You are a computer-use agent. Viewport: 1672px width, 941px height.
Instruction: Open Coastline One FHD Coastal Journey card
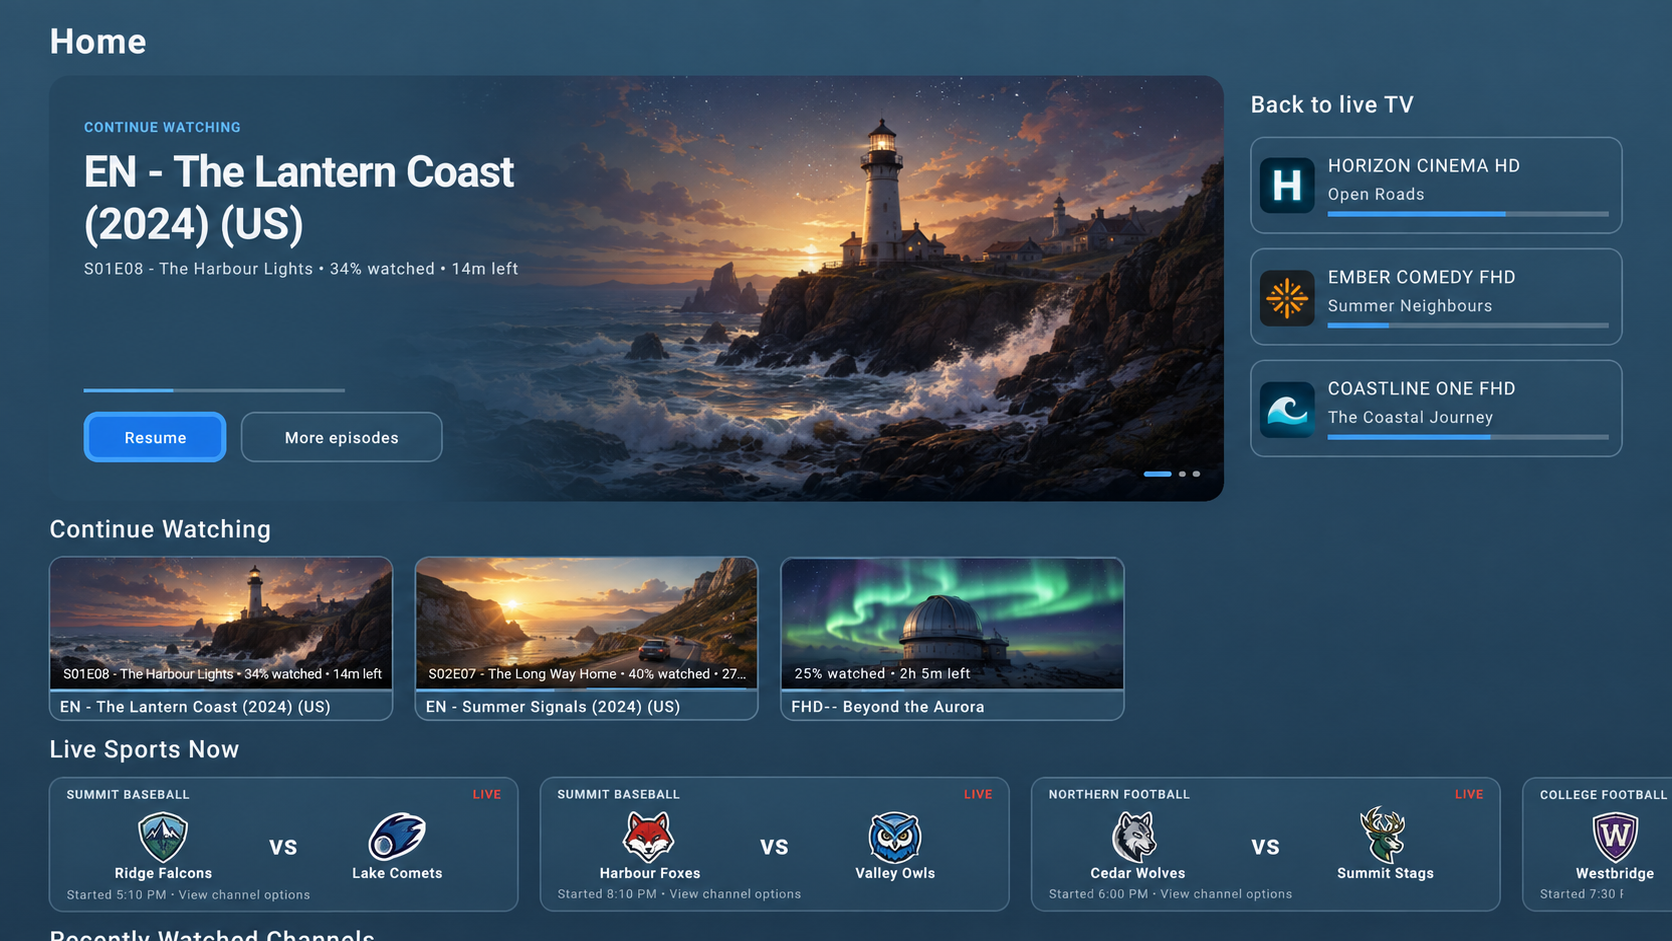click(1436, 409)
